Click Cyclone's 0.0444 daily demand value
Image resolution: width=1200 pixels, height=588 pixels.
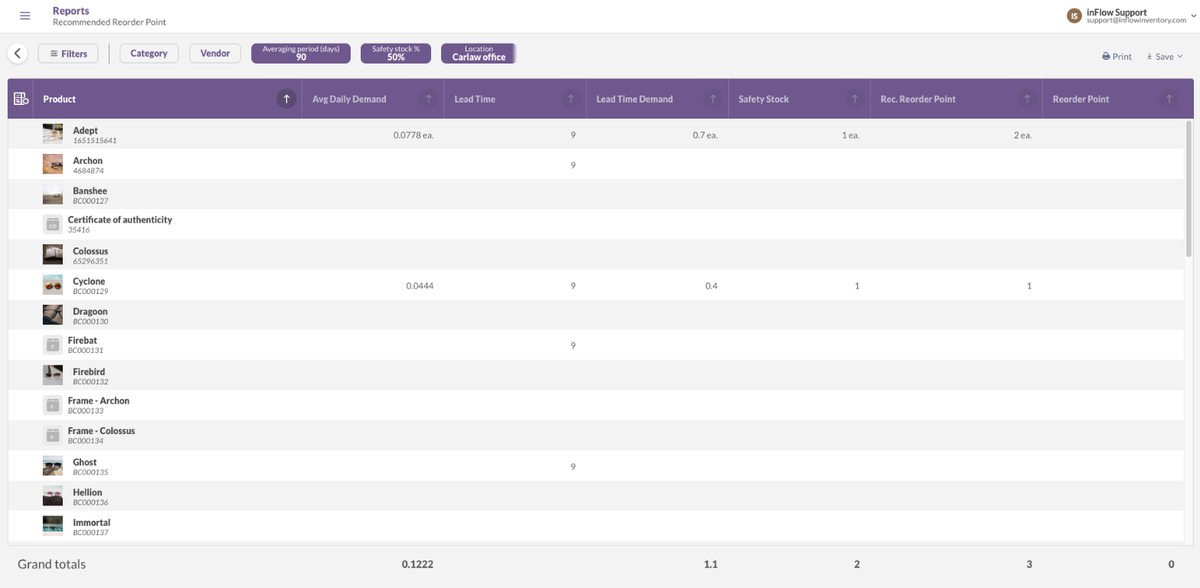419,285
